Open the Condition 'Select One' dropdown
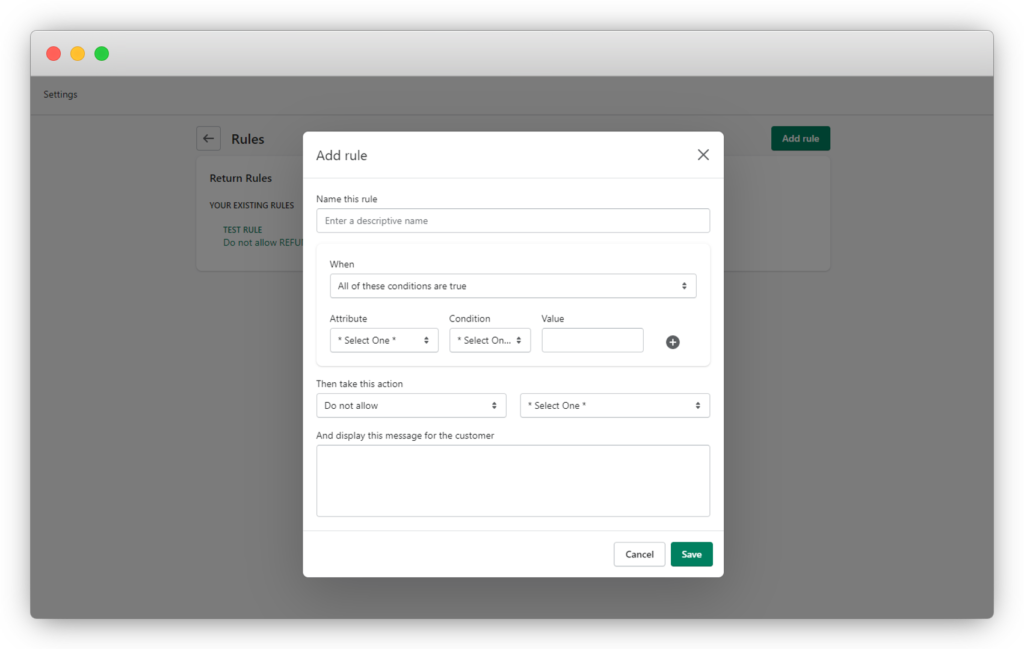 (490, 340)
